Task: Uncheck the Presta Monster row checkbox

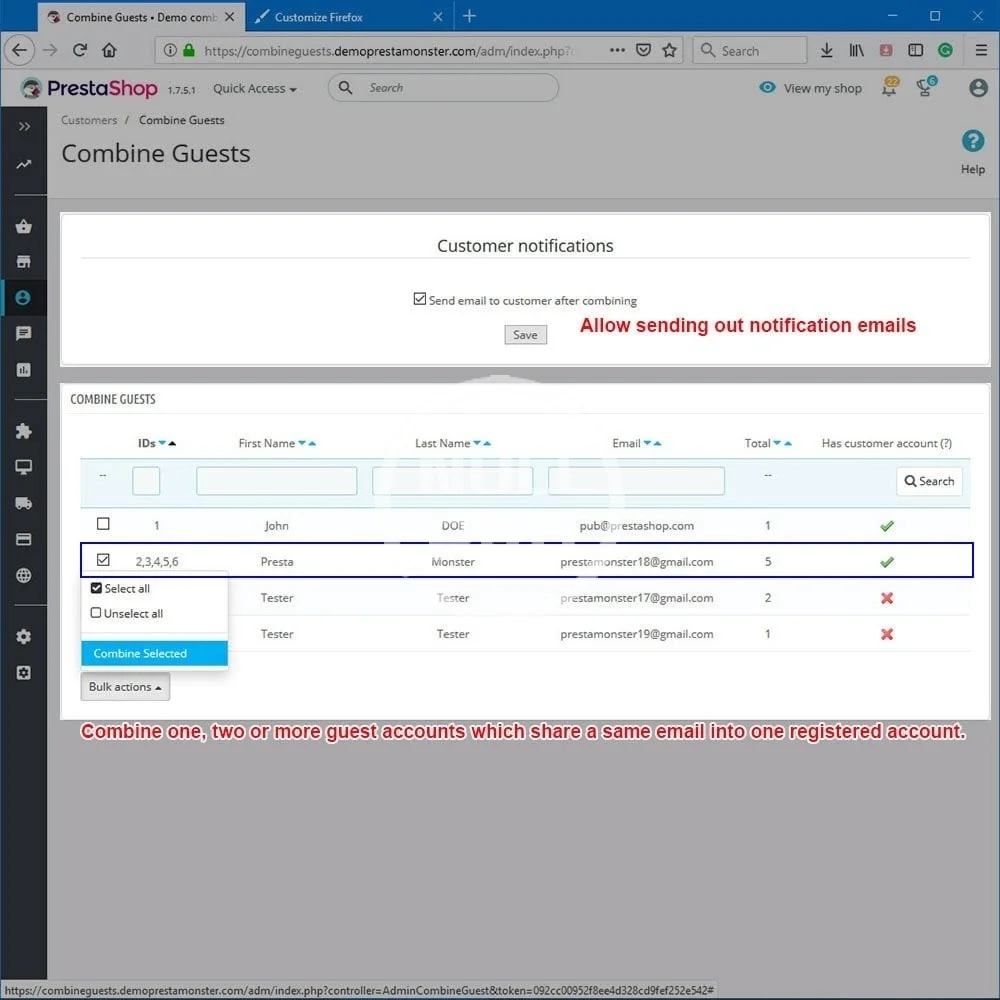Action: pos(103,560)
